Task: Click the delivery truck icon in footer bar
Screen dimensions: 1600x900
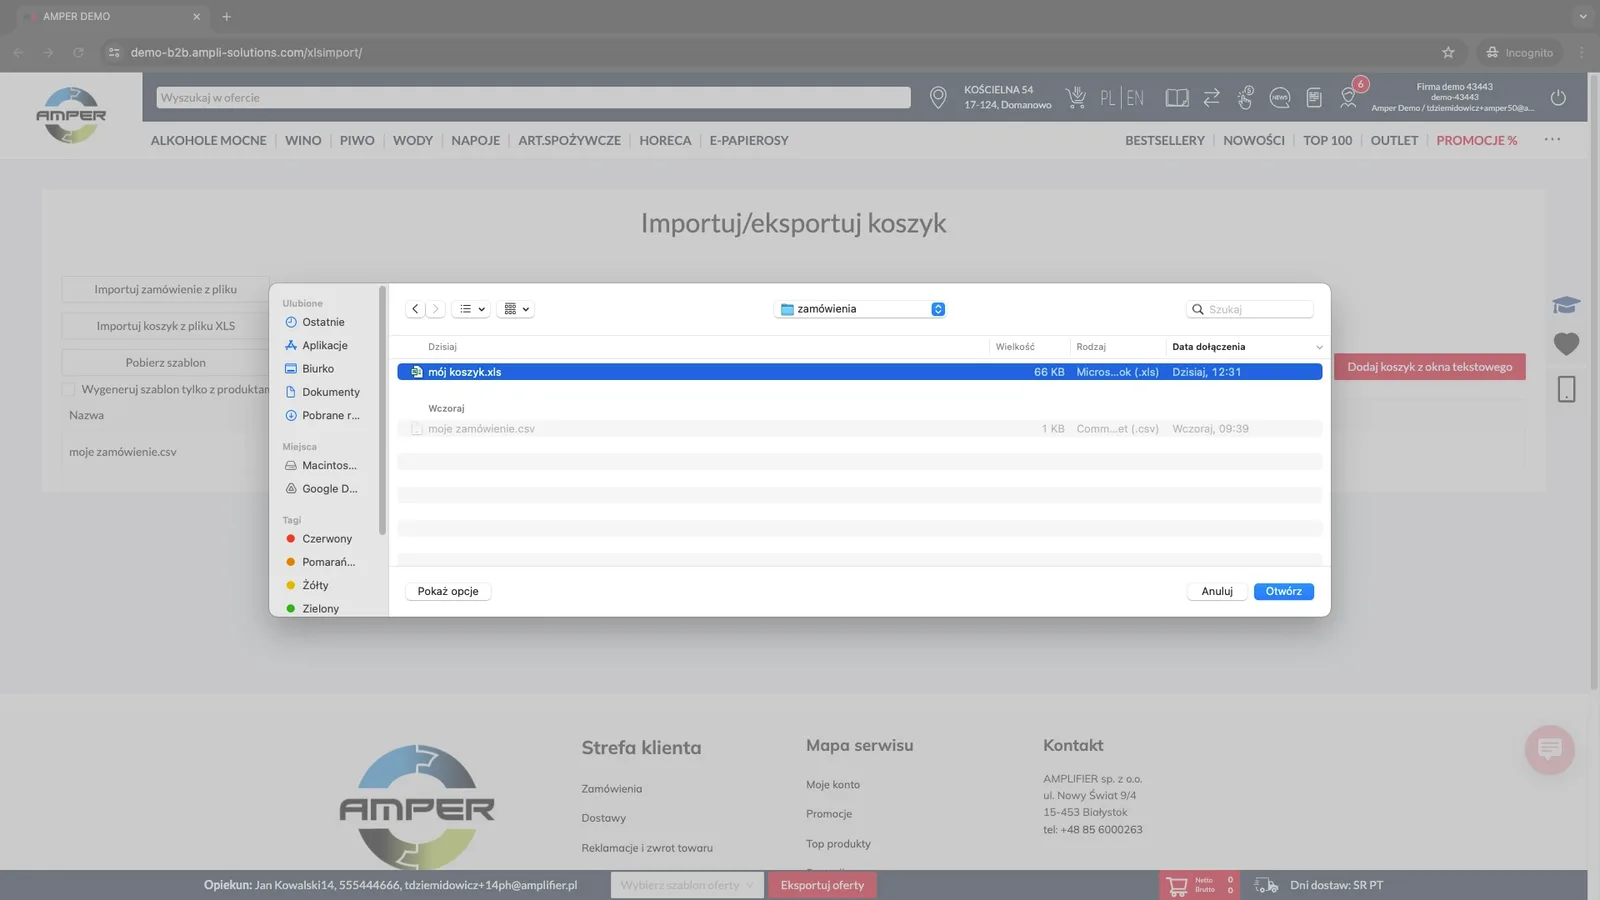Action: [x=1266, y=885]
